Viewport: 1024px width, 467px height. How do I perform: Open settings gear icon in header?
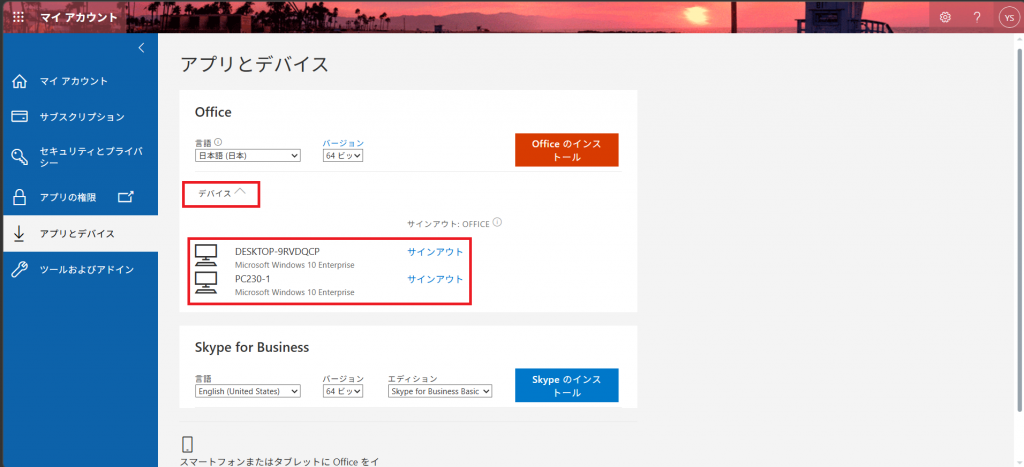point(945,17)
